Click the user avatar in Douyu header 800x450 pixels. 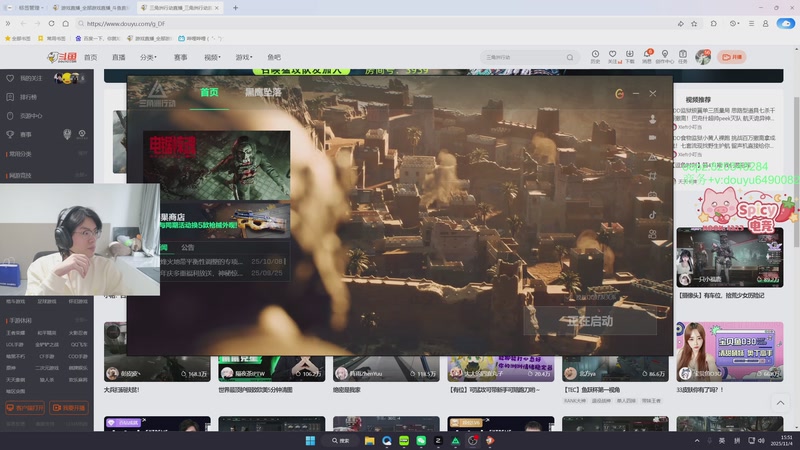pyautogui.click(x=703, y=57)
